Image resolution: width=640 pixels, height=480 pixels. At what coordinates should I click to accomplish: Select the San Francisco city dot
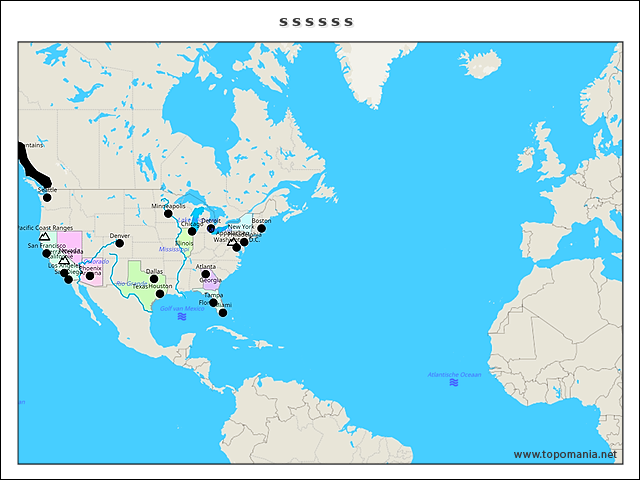[46, 253]
